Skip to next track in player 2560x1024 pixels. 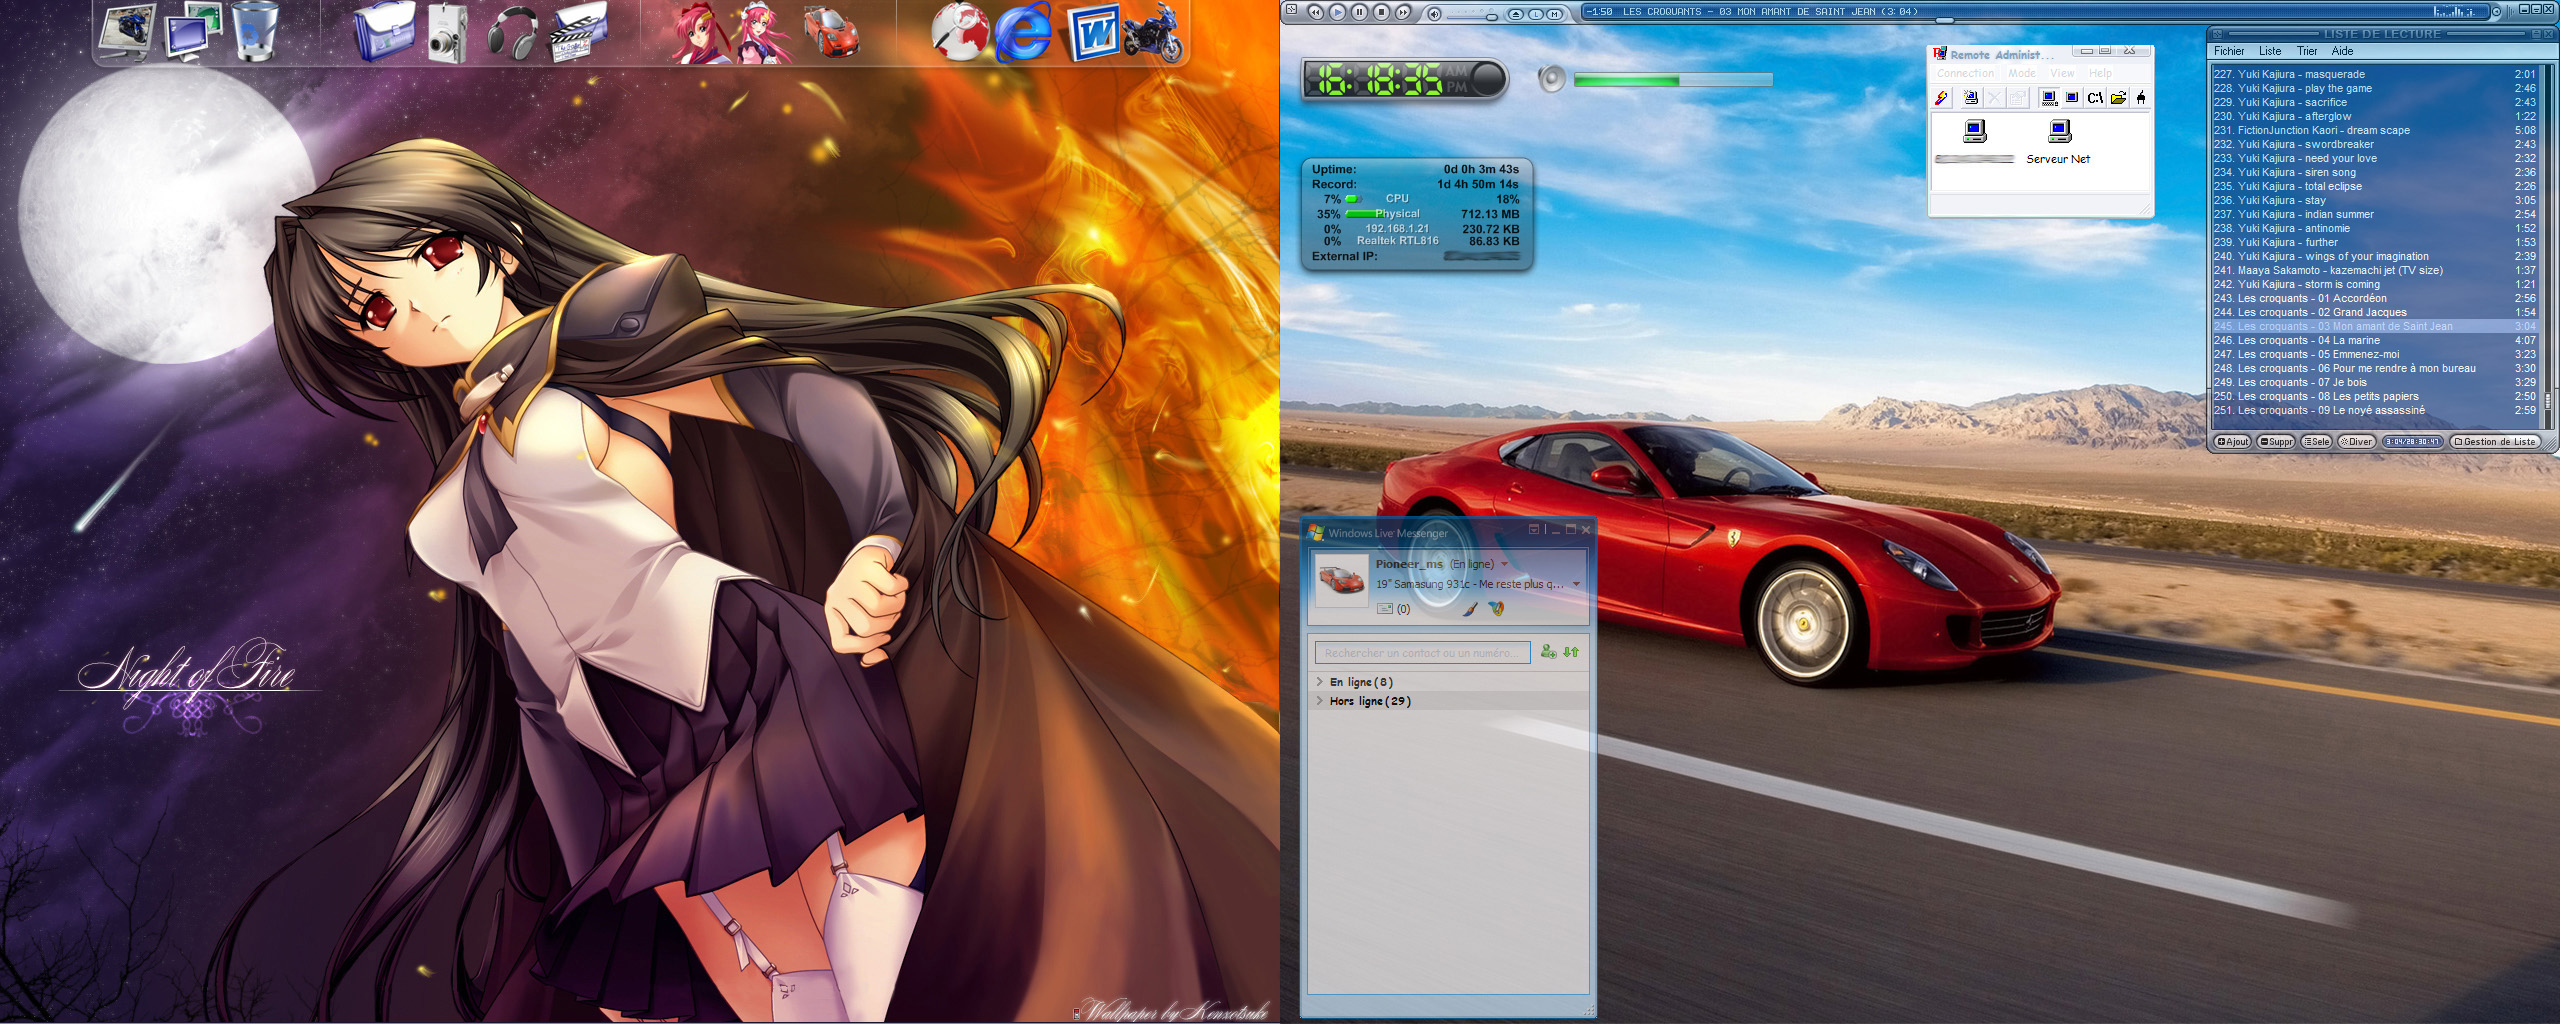[x=1403, y=12]
